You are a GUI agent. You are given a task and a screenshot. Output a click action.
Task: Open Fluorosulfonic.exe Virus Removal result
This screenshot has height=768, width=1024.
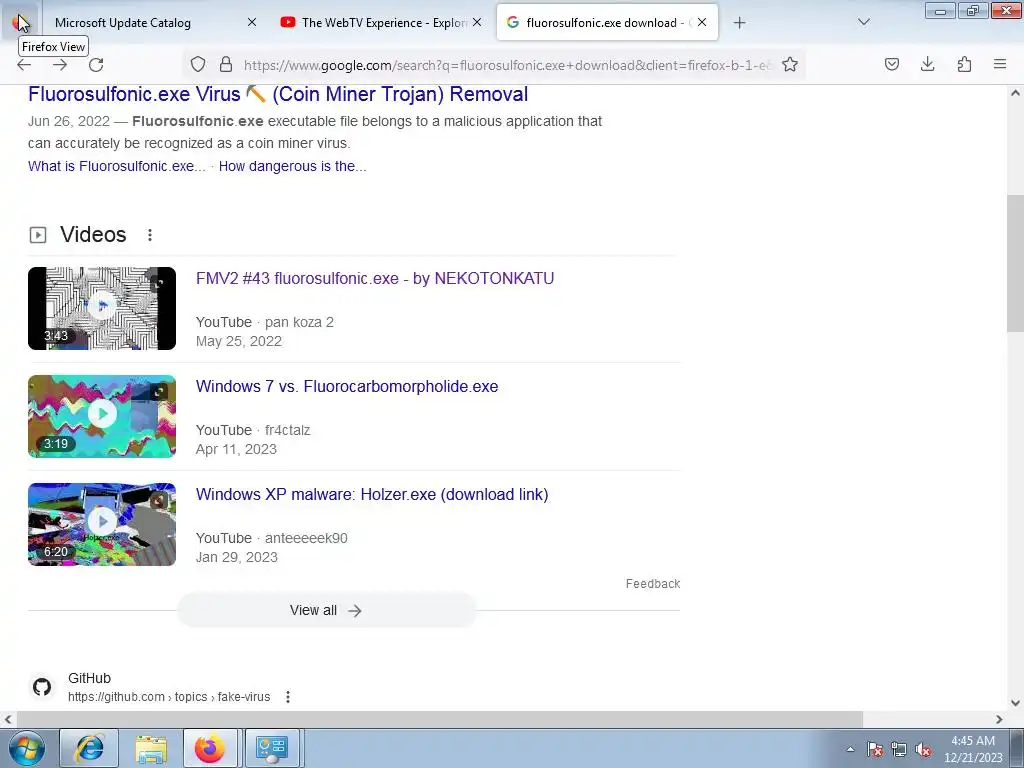[x=278, y=94]
